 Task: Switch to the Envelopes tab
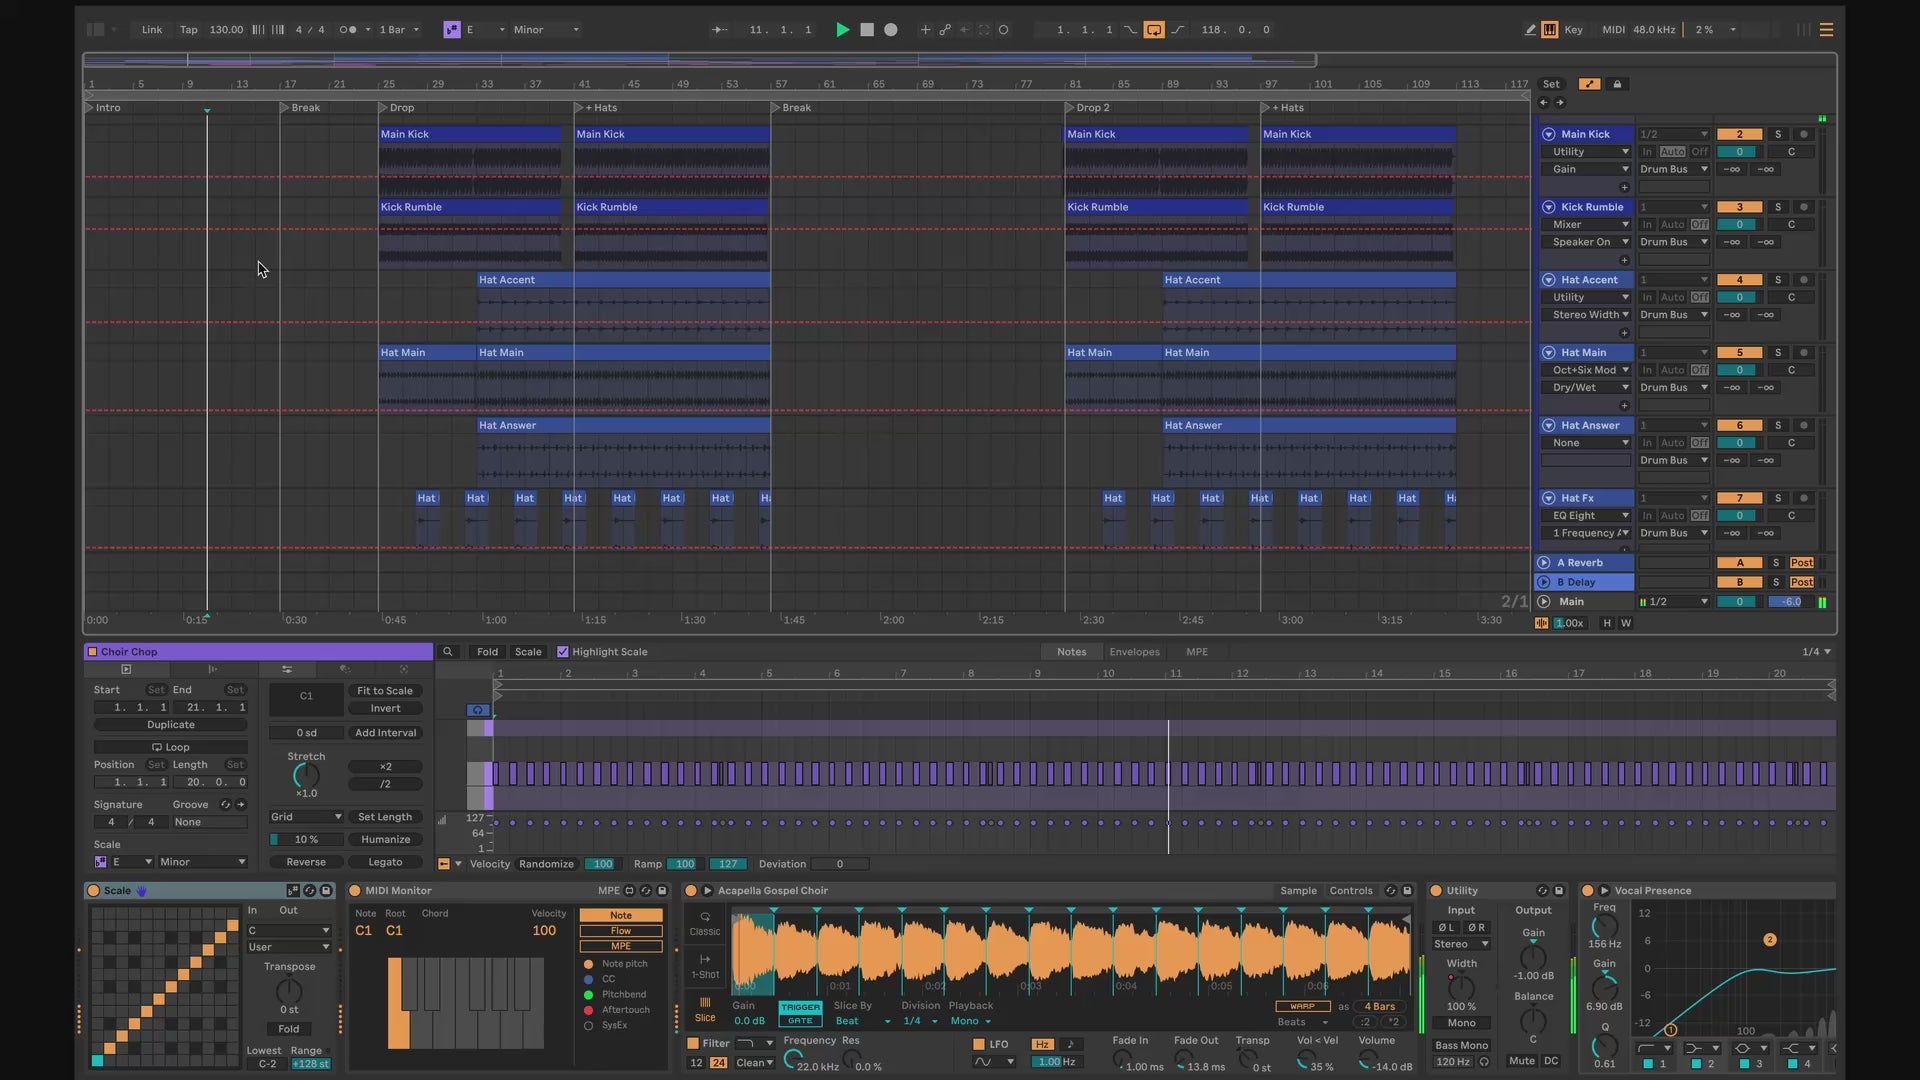1134,652
